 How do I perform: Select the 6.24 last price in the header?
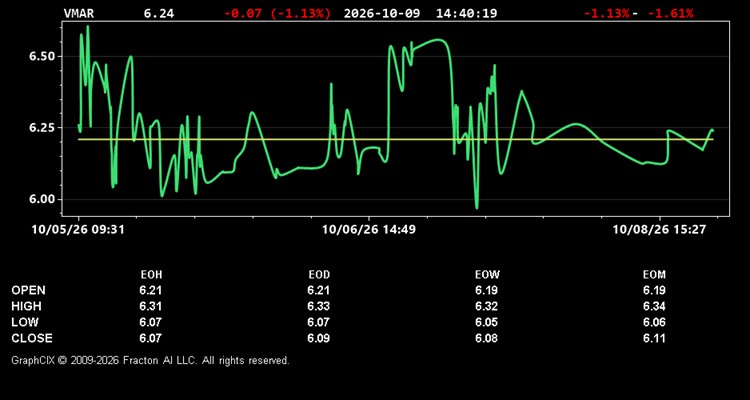click(x=159, y=13)
